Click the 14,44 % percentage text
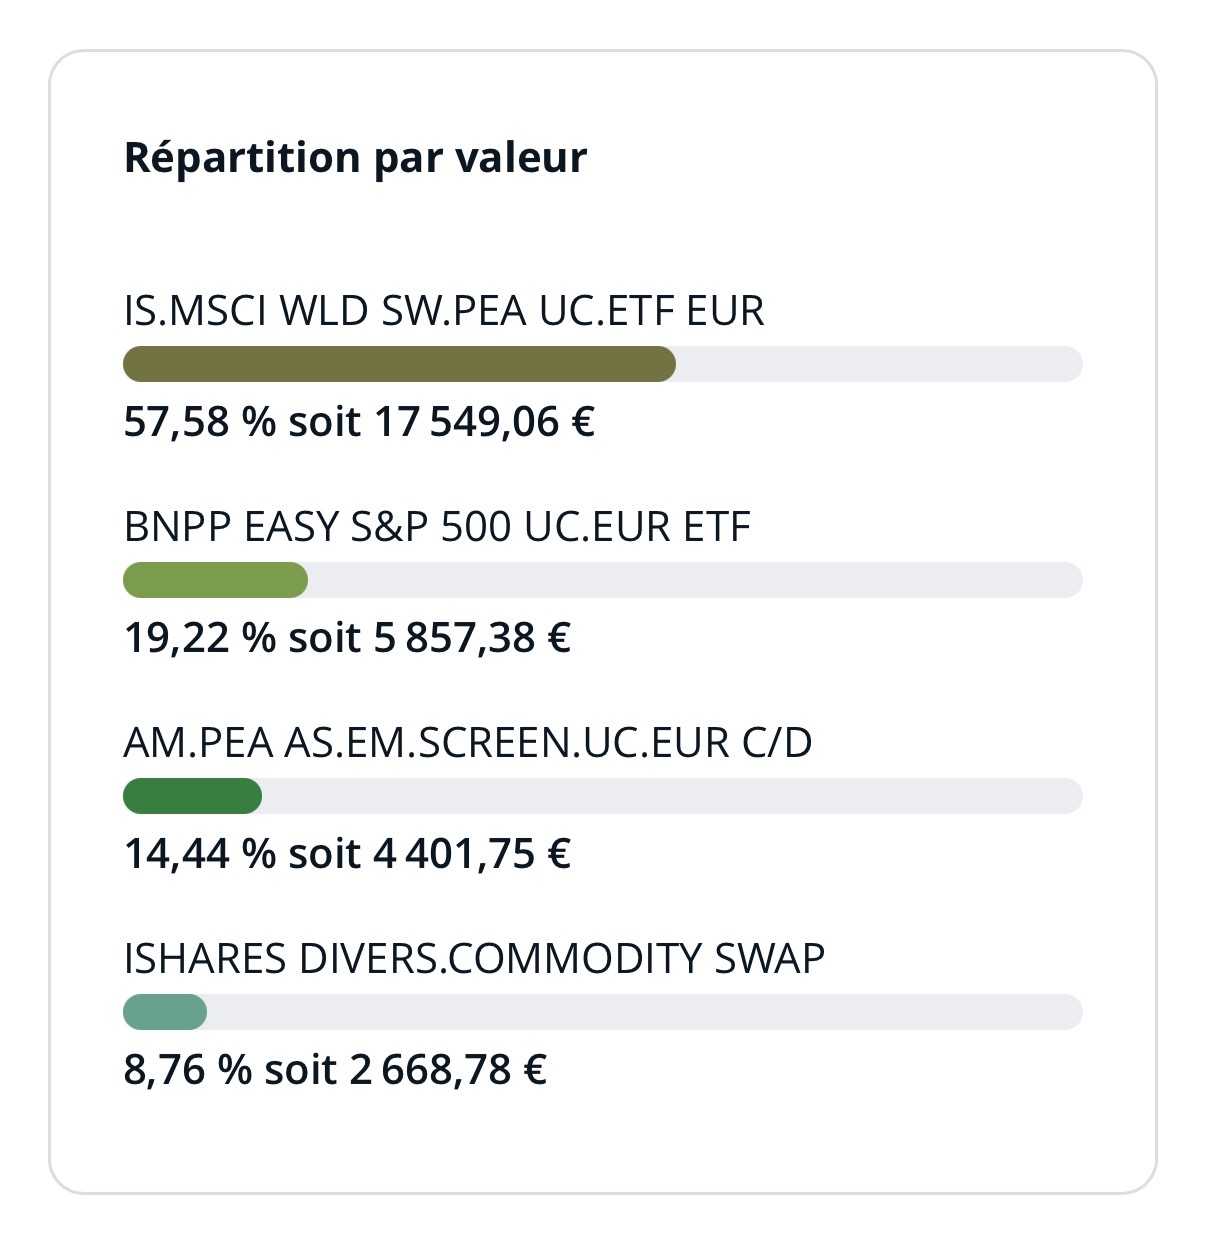The height and width of the screenshot is (1258, 1206). coord(199,854)
